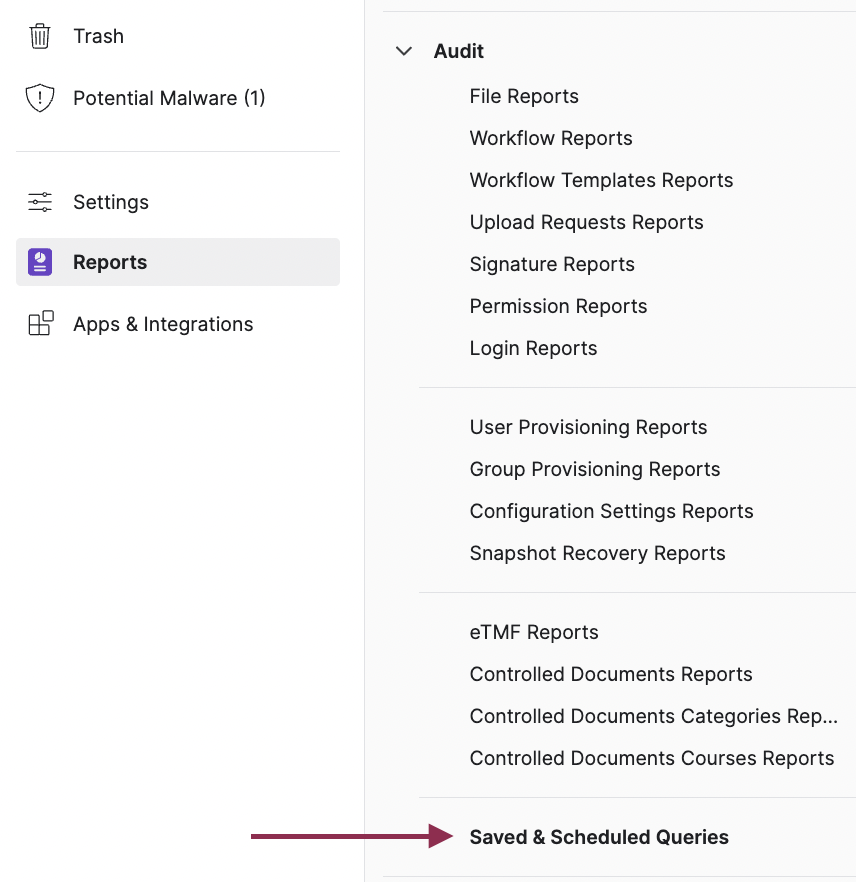Select Workflow Reports
The width and height of the screenshot is (856, 882).
(551, 138)
